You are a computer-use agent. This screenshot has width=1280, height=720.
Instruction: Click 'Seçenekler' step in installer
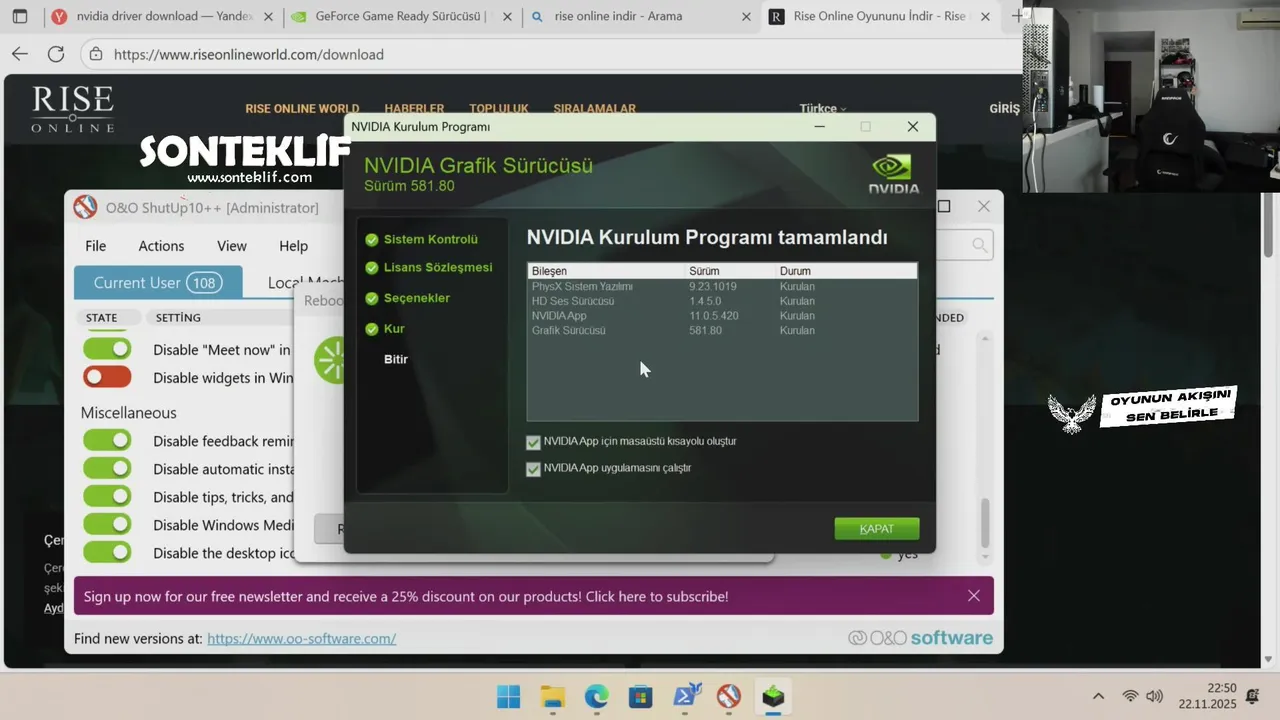tap(417, 298)
